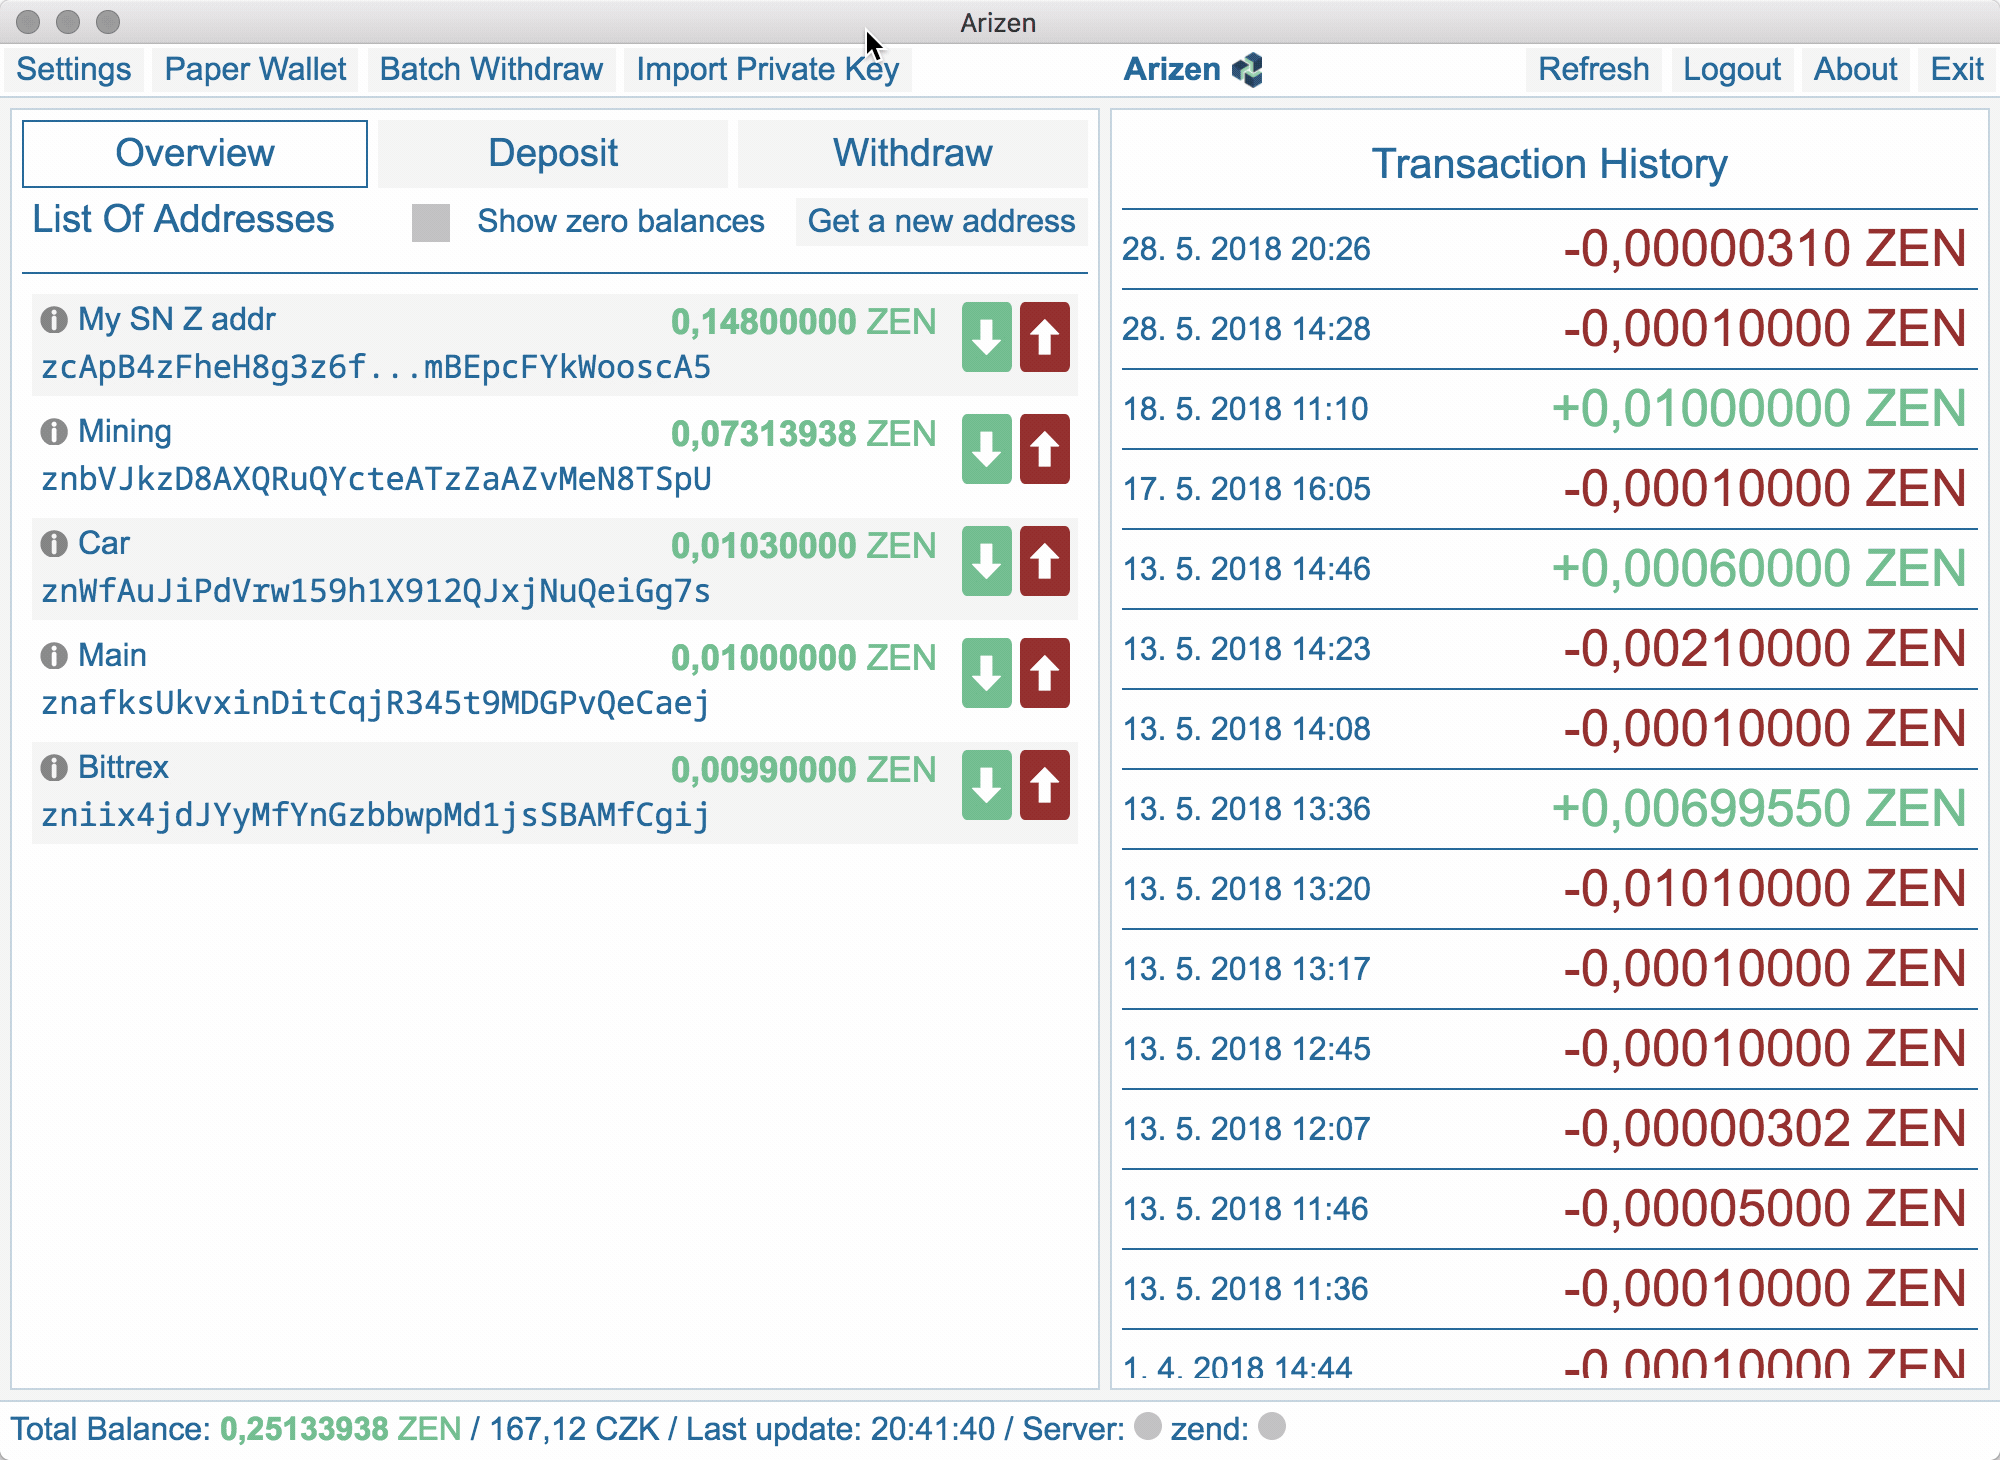Click the Exit button
The width and height of the screenshot is (2000, 1460).
(x=1957, y=69)
